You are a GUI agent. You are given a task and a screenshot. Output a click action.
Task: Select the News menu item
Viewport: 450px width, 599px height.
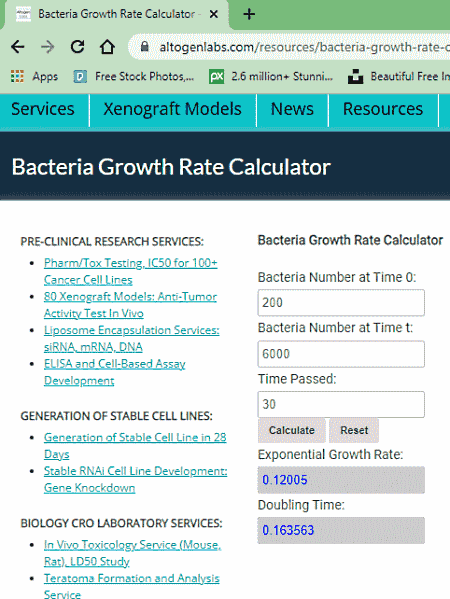tap(292, 109)
